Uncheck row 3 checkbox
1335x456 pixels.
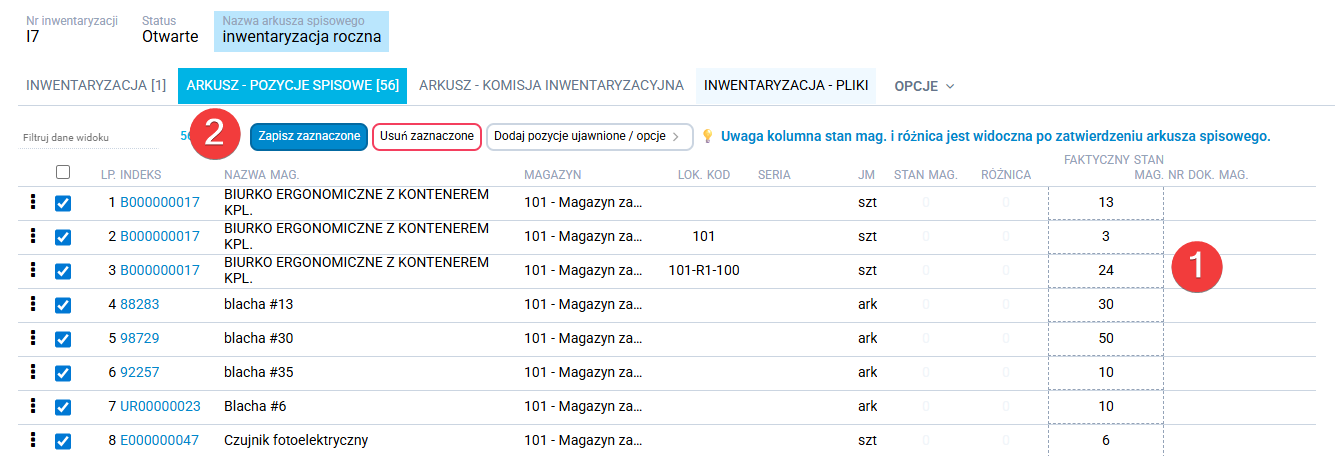[x=63, y=271]
